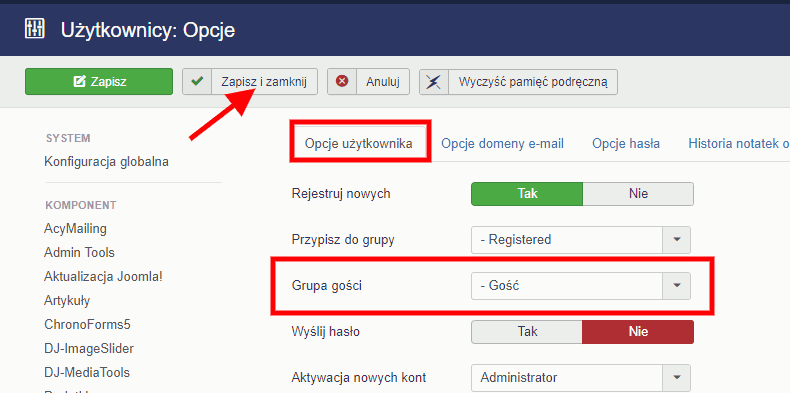Set Rejestruj nowych to Nie
Viewport: 790px width, 393px height.
coord(638,194)
